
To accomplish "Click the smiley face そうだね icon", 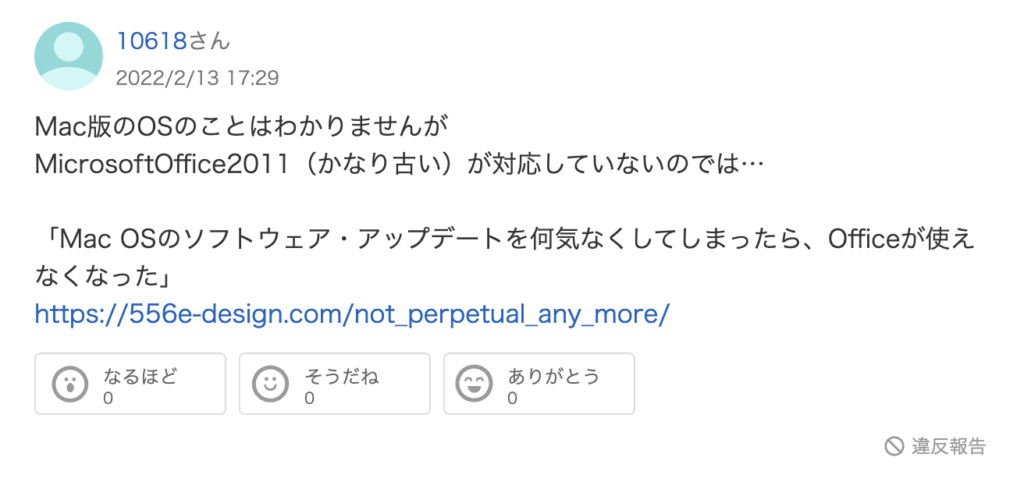I will [x=270, y=383].
